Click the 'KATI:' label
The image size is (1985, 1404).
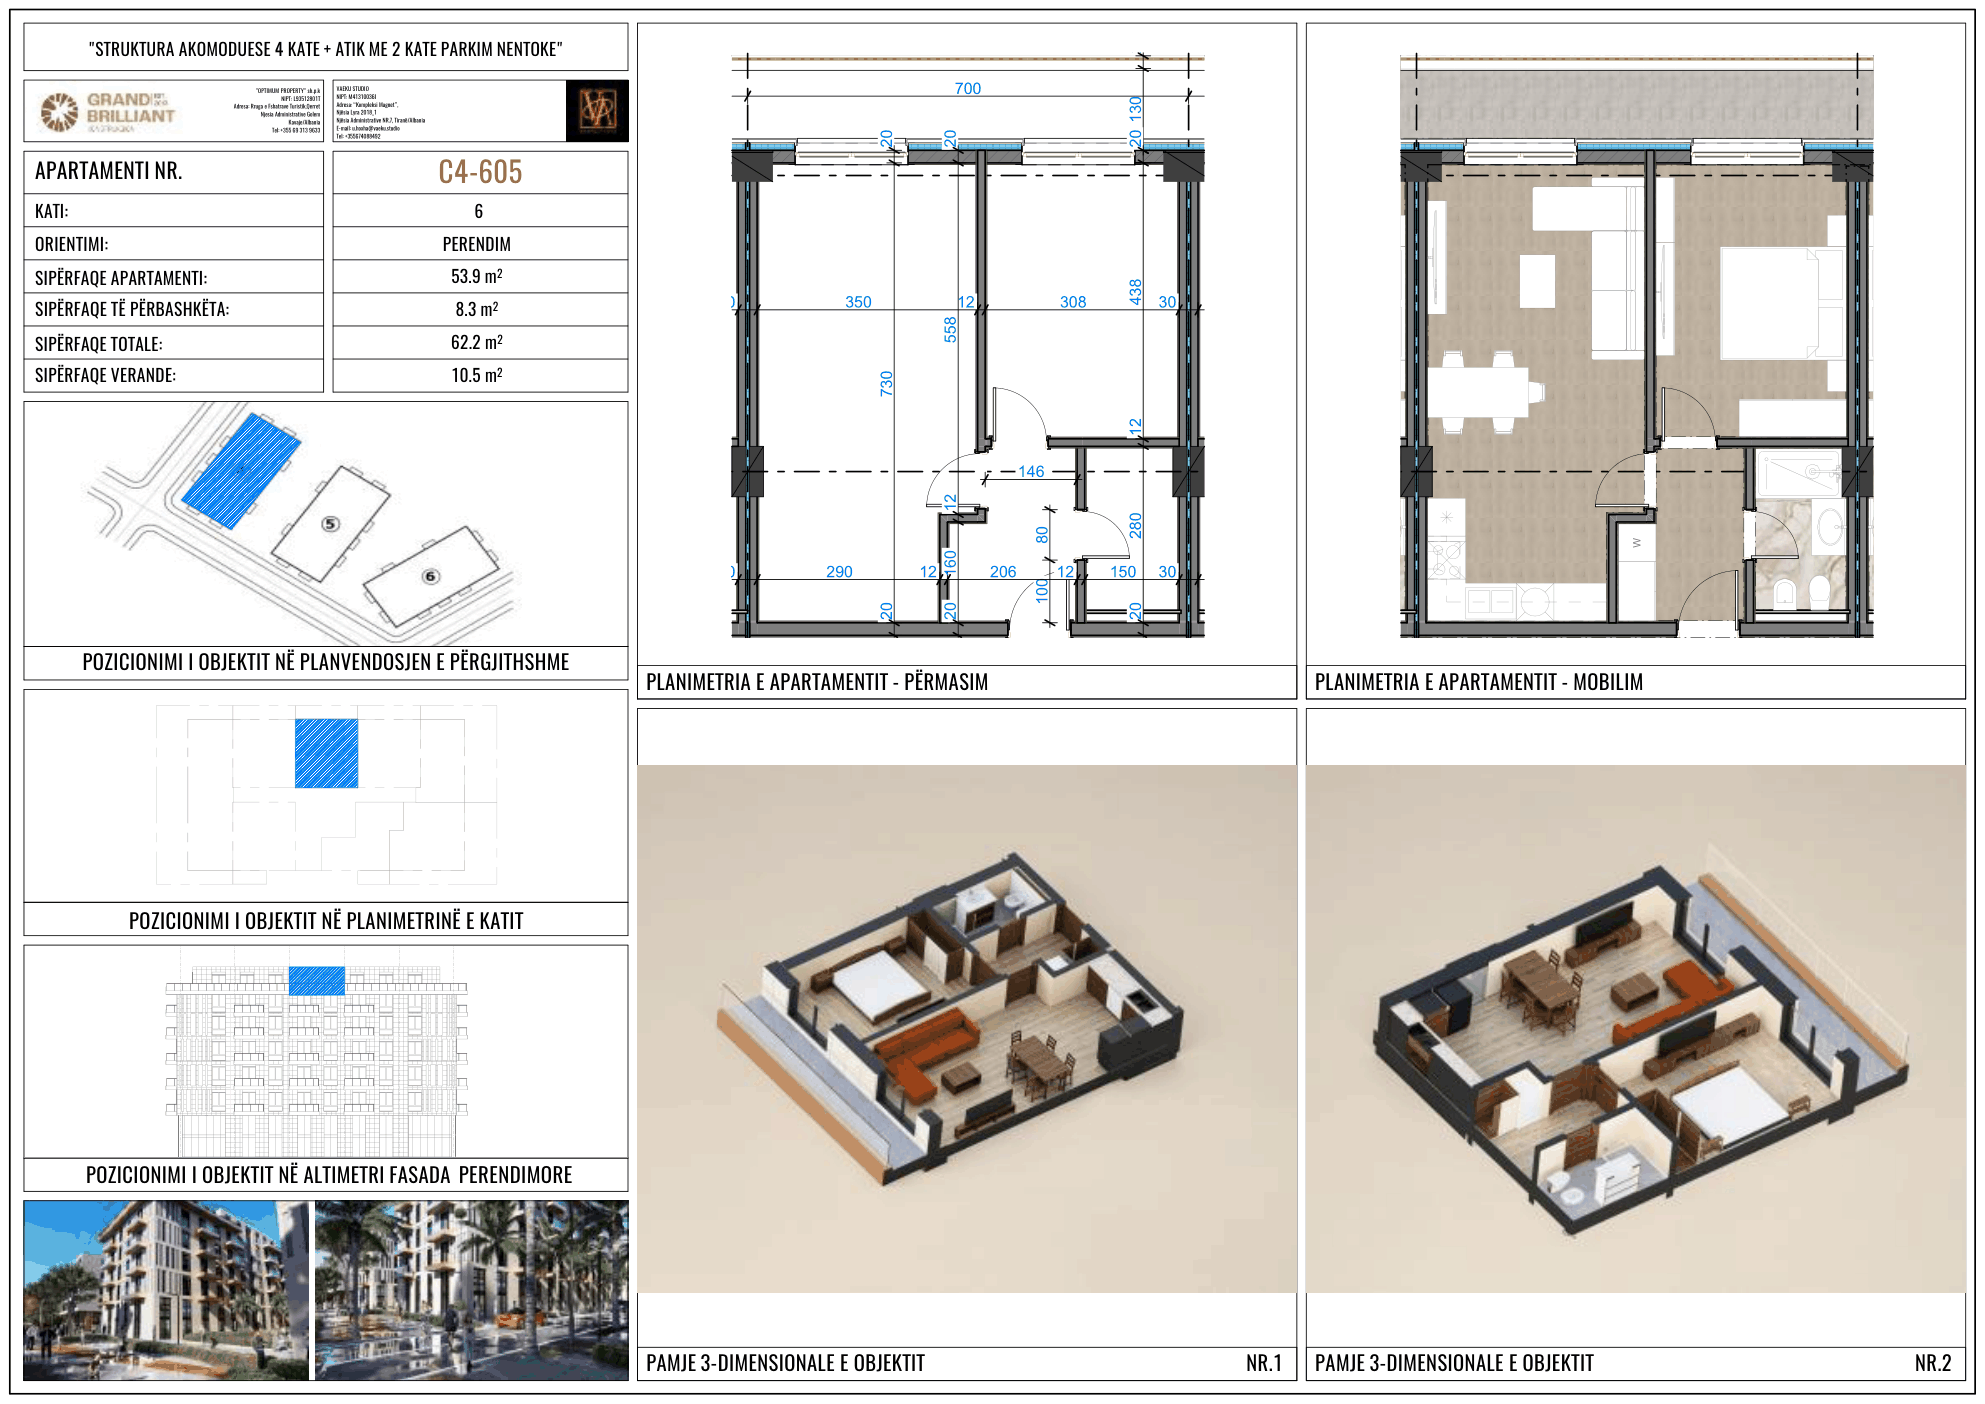point(51,211)
